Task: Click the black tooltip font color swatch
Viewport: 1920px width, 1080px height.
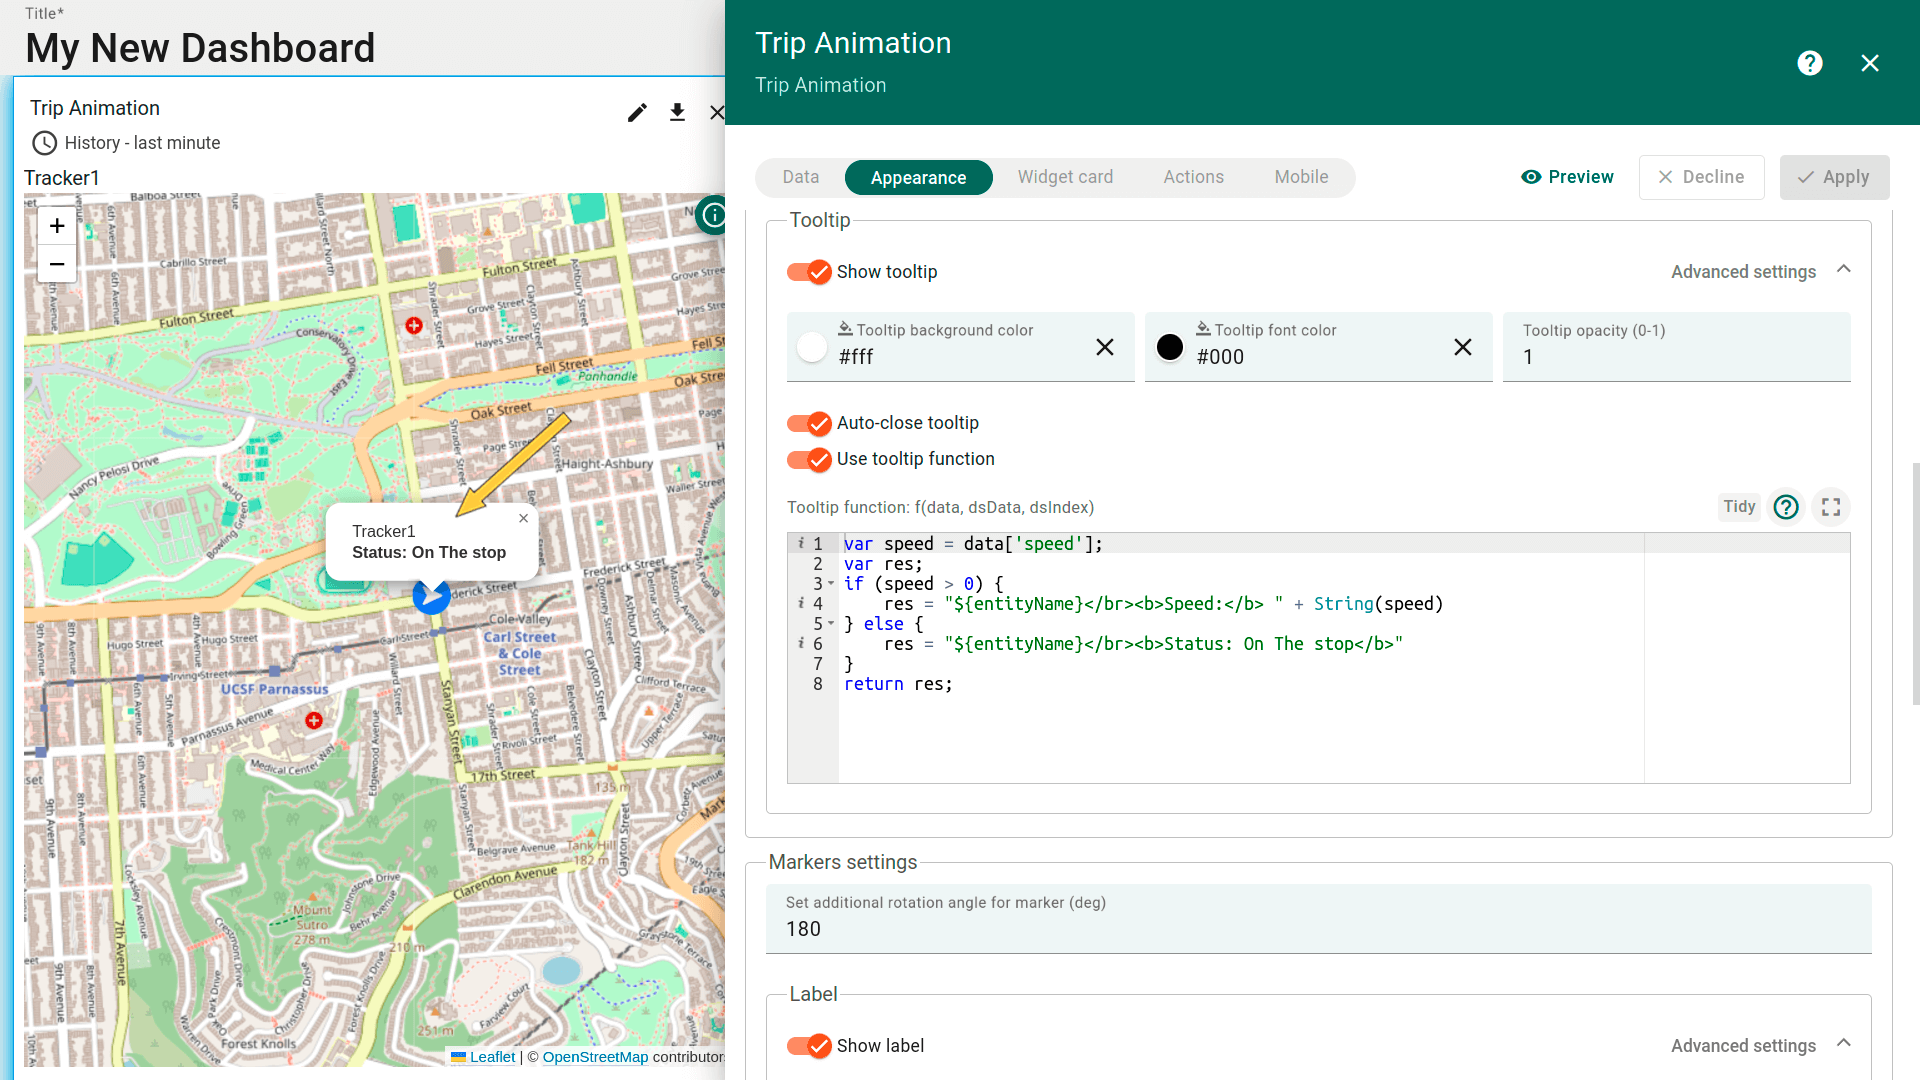Action: 1170,347
